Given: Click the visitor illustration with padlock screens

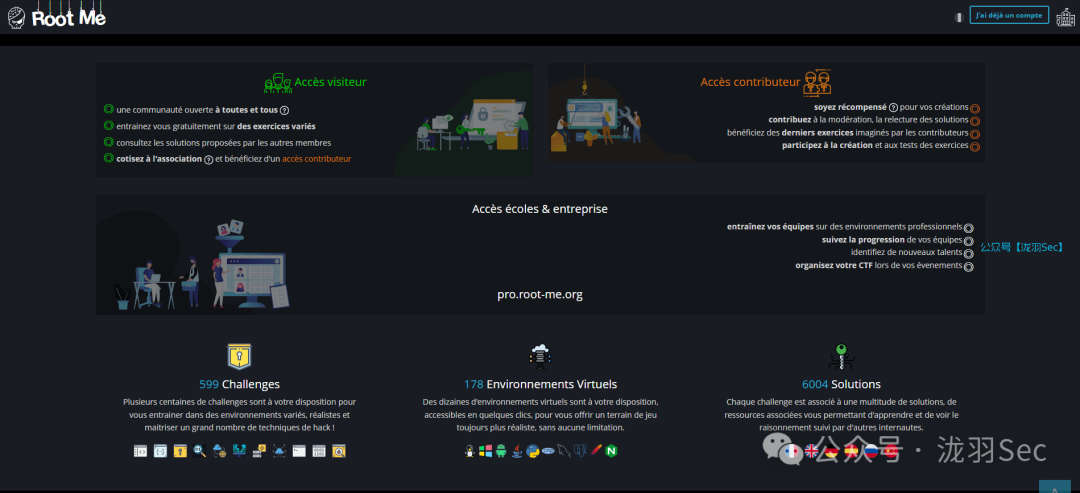Looking at the screenshot, I should point(474,124).
